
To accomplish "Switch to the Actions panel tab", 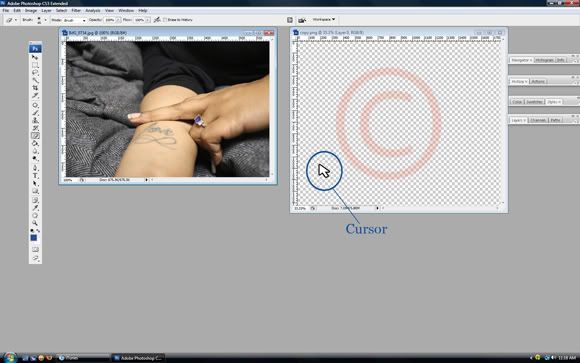I will tap(538, 81).
